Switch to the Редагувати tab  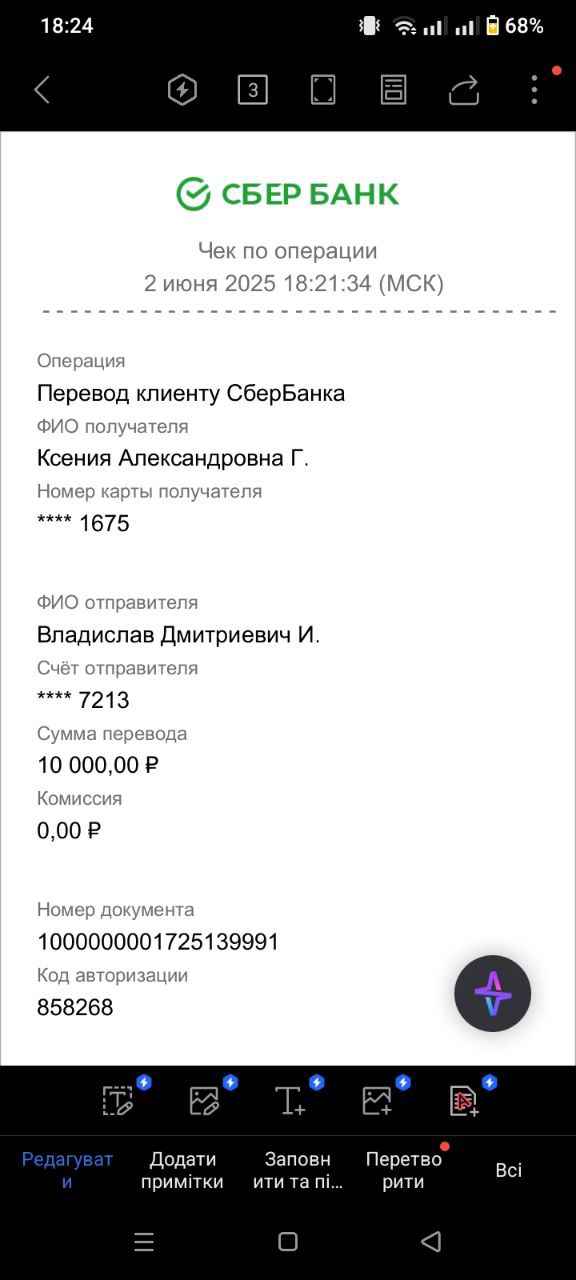click(x=68, y=1170)
